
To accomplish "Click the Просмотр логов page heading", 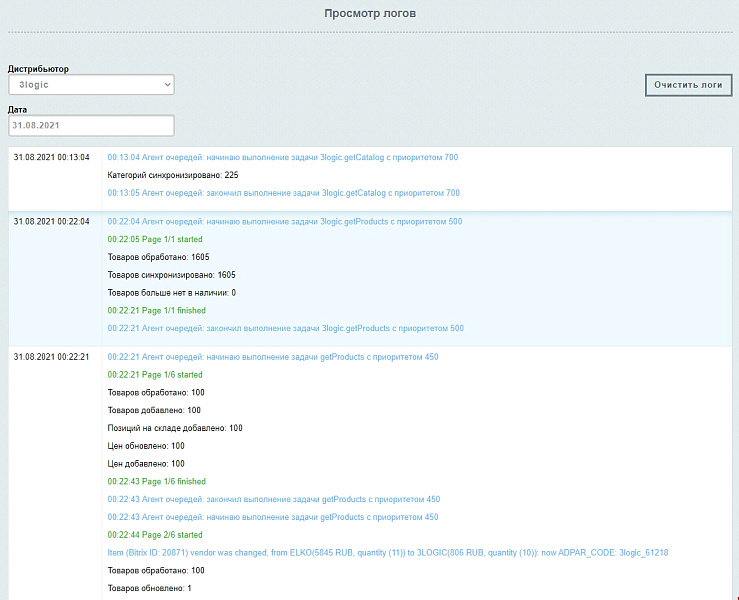I will tap(370, 14).
